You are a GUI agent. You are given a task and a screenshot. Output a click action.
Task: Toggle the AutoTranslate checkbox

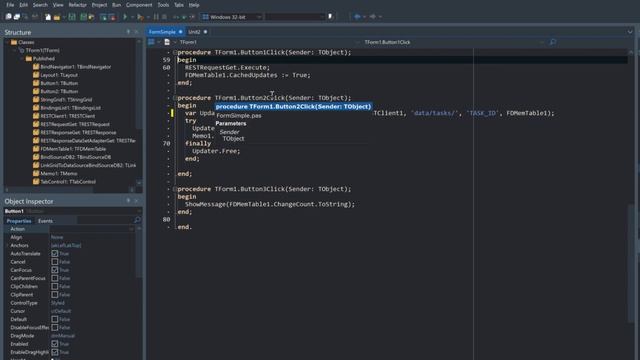tap(55, 253)
